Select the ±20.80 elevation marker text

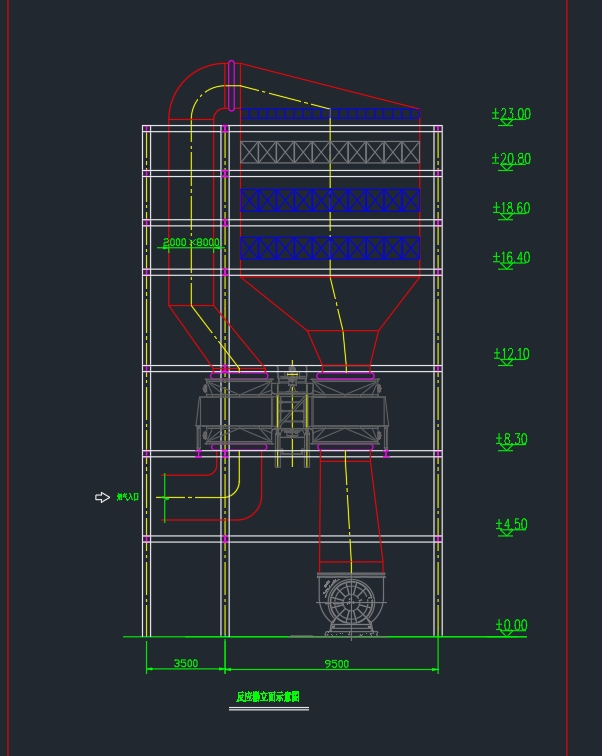click(x=511, y=159)
